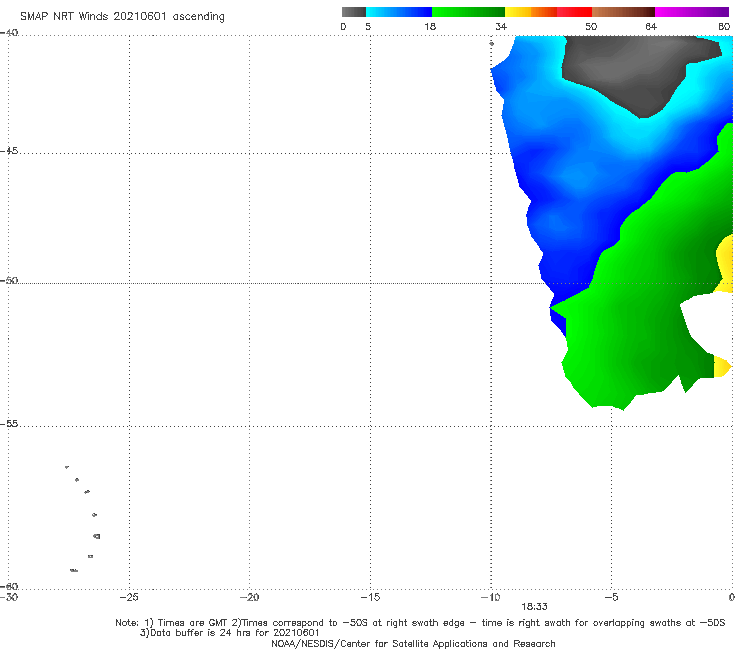
Task: Pick the brown segment of the colorbar
Action: [623, 12]
